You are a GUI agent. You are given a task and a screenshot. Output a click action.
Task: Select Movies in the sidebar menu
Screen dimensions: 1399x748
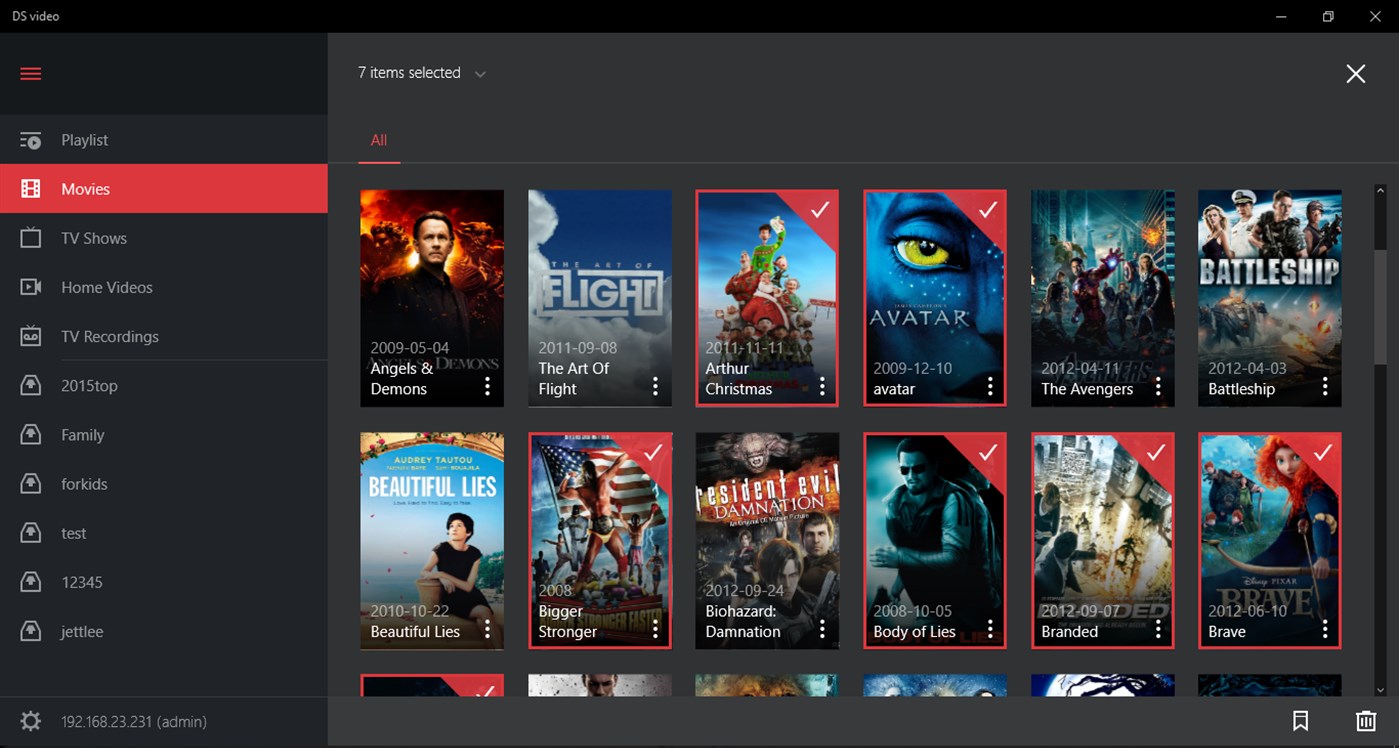(86, 188)
